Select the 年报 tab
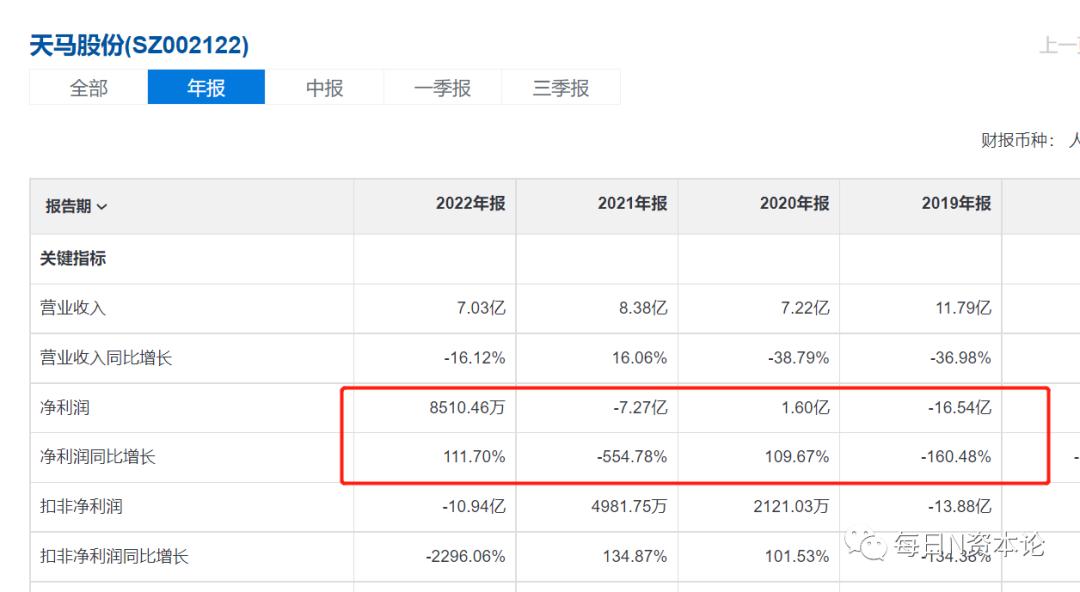Image resolution: width=1080 pixels, height=592 pixels. tap(206, 88)
